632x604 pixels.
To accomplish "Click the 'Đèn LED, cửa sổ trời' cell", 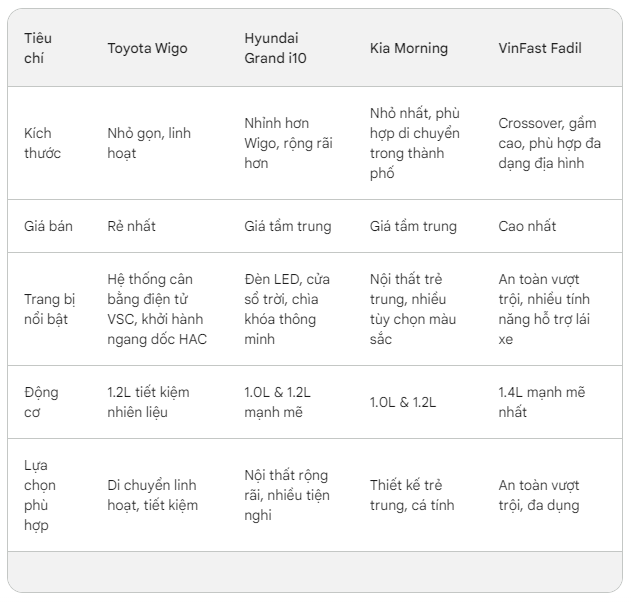I will pos(286,309).
